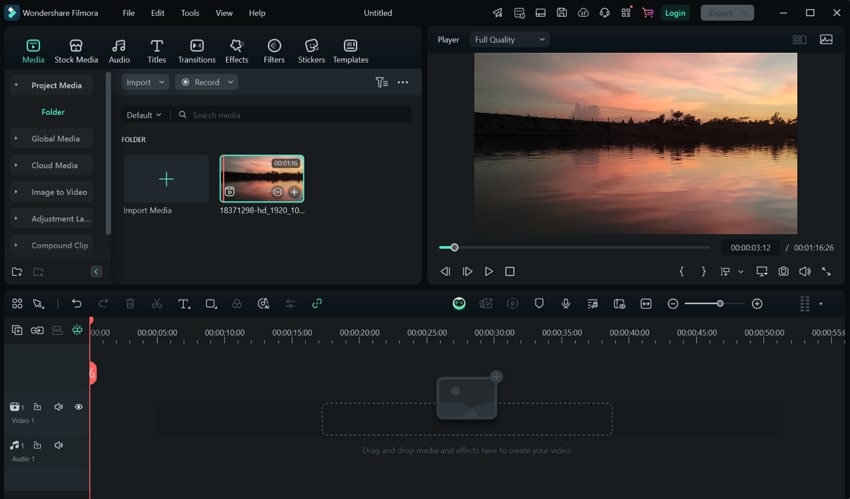
Task: Open the Edit menu
Action: (158, 13)
